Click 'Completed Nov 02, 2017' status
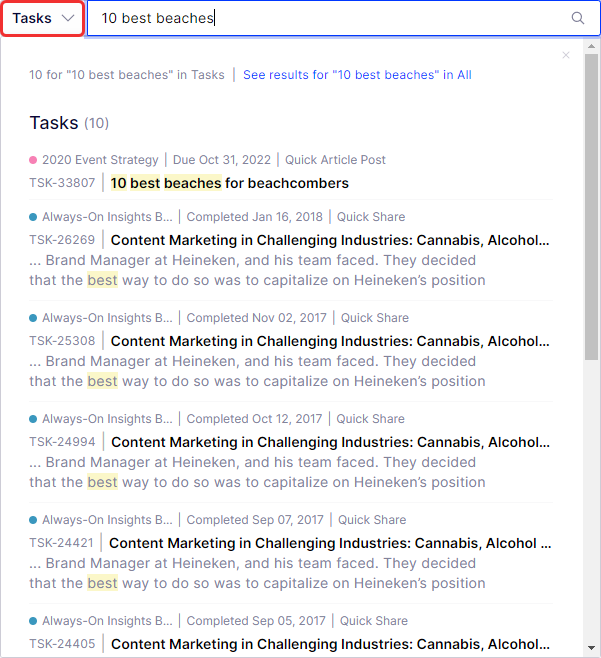 pos(256,318)
